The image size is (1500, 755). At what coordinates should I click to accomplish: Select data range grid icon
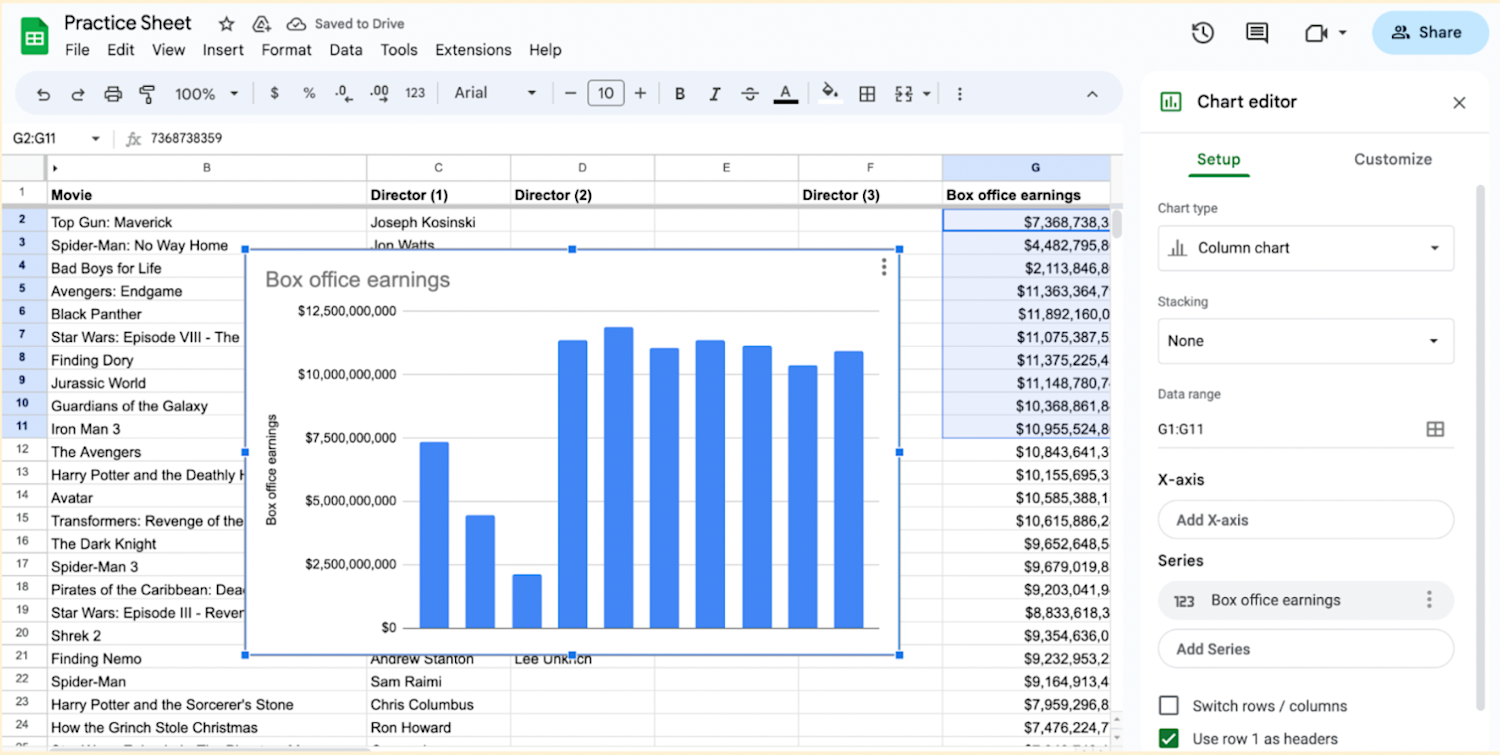click(1435, 429)
